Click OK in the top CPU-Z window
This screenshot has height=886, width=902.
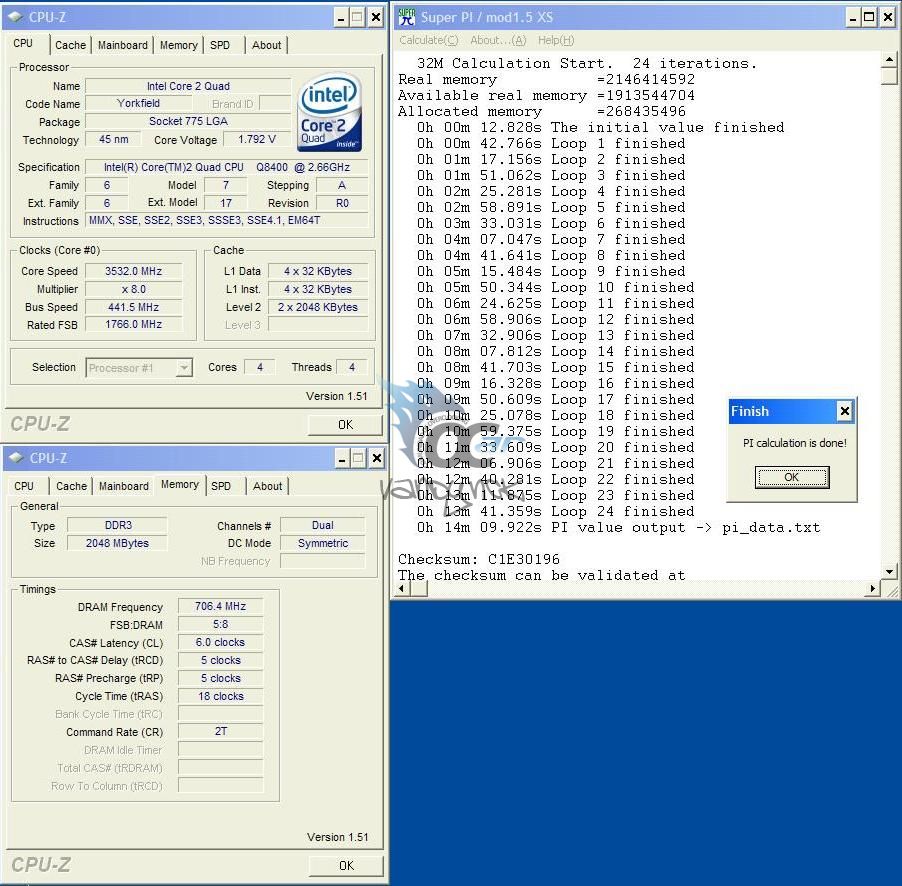click(x=345, y=425)
